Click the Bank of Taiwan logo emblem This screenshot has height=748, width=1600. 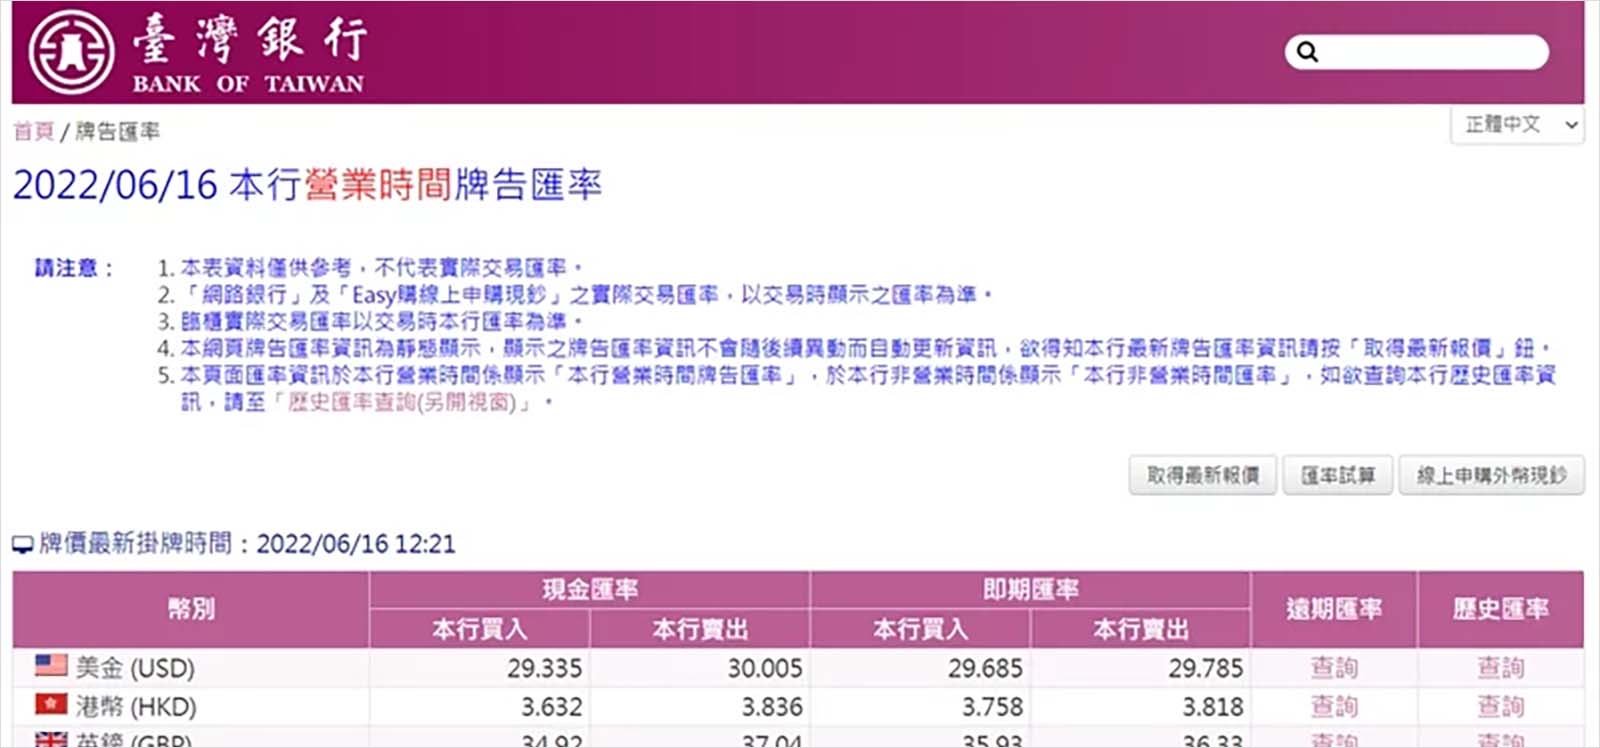(x=71, y=52)
